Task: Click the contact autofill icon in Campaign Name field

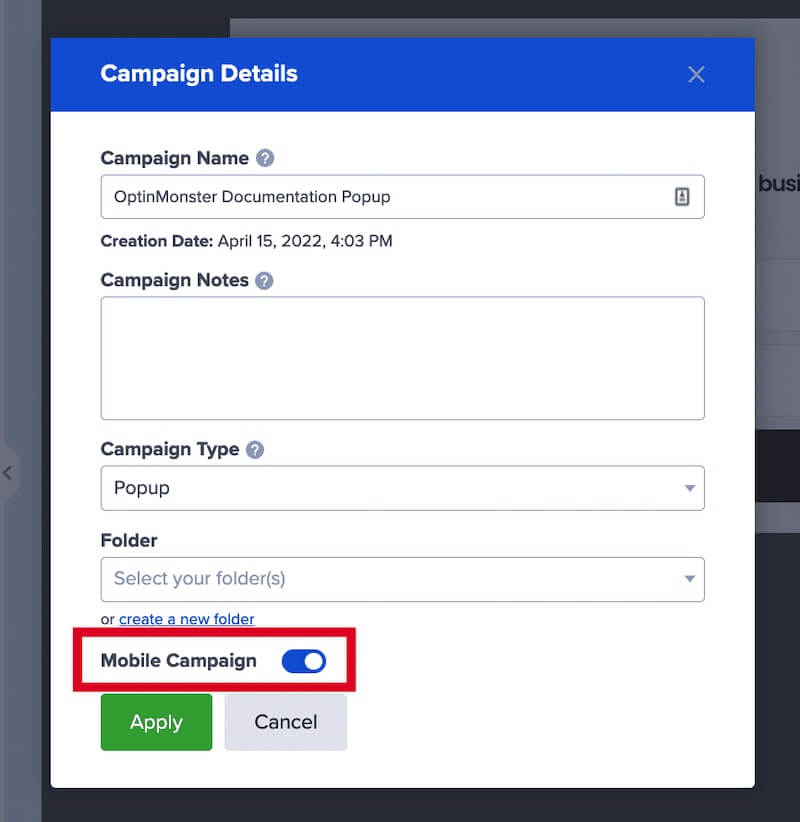Action: pyautogui.click(x=684, y=196)
